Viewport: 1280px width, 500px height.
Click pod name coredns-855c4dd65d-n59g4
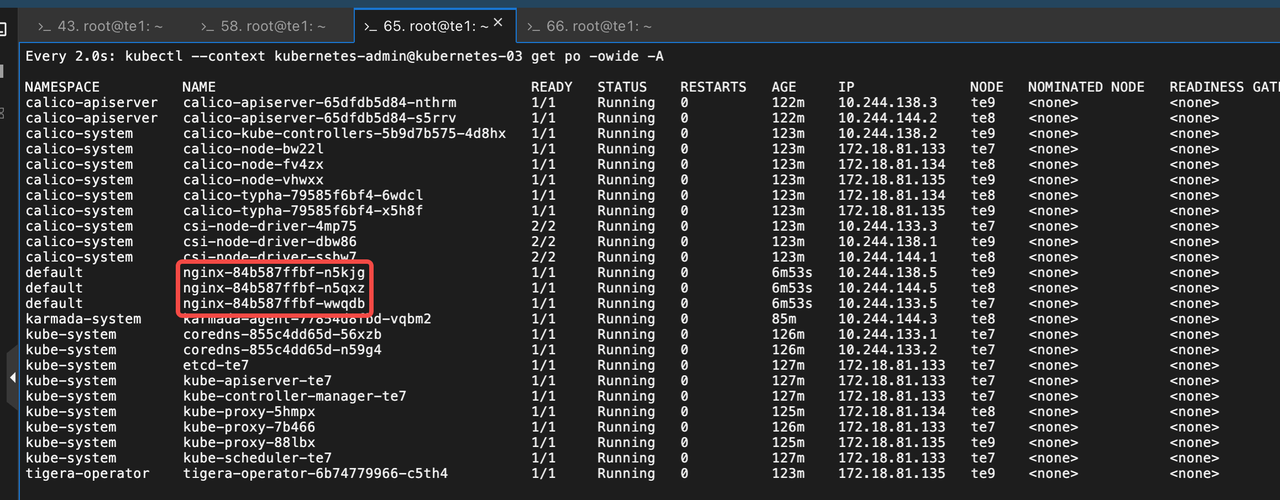(282, 350)
